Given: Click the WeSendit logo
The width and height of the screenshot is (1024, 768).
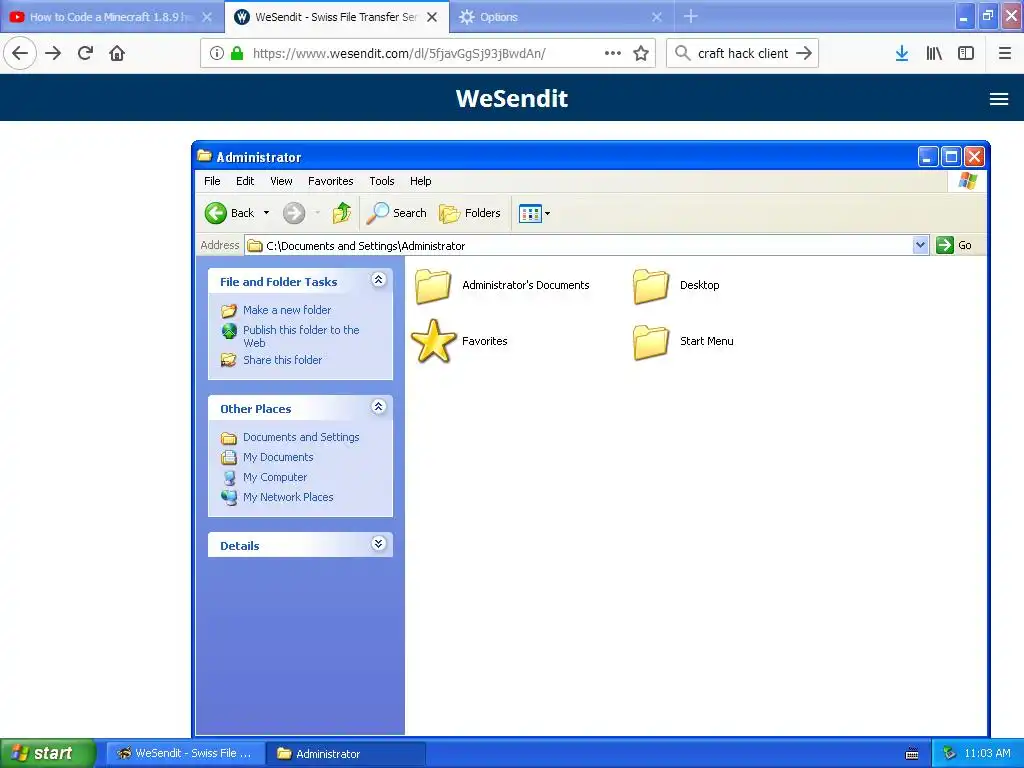Looking at the screenshot, I should (511, 99).
